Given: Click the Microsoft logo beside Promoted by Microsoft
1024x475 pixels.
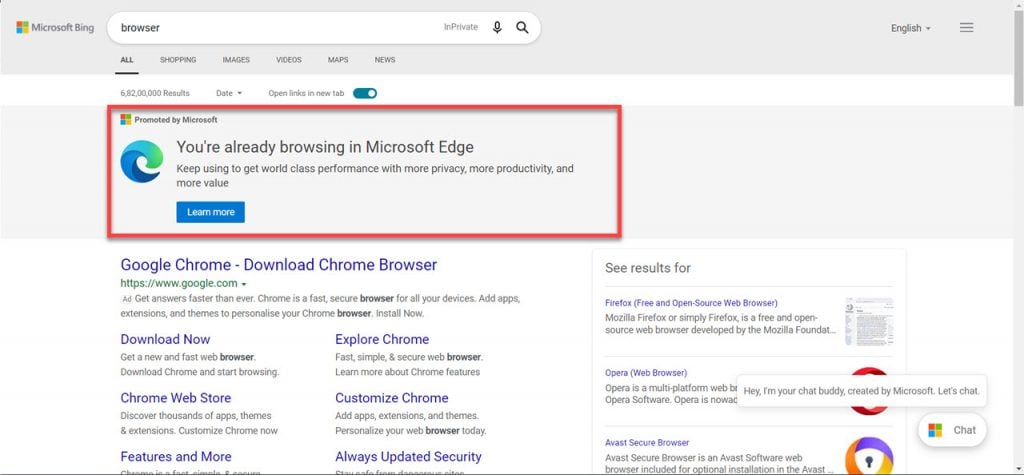Looking at the screenshot, I should point(125,120).
